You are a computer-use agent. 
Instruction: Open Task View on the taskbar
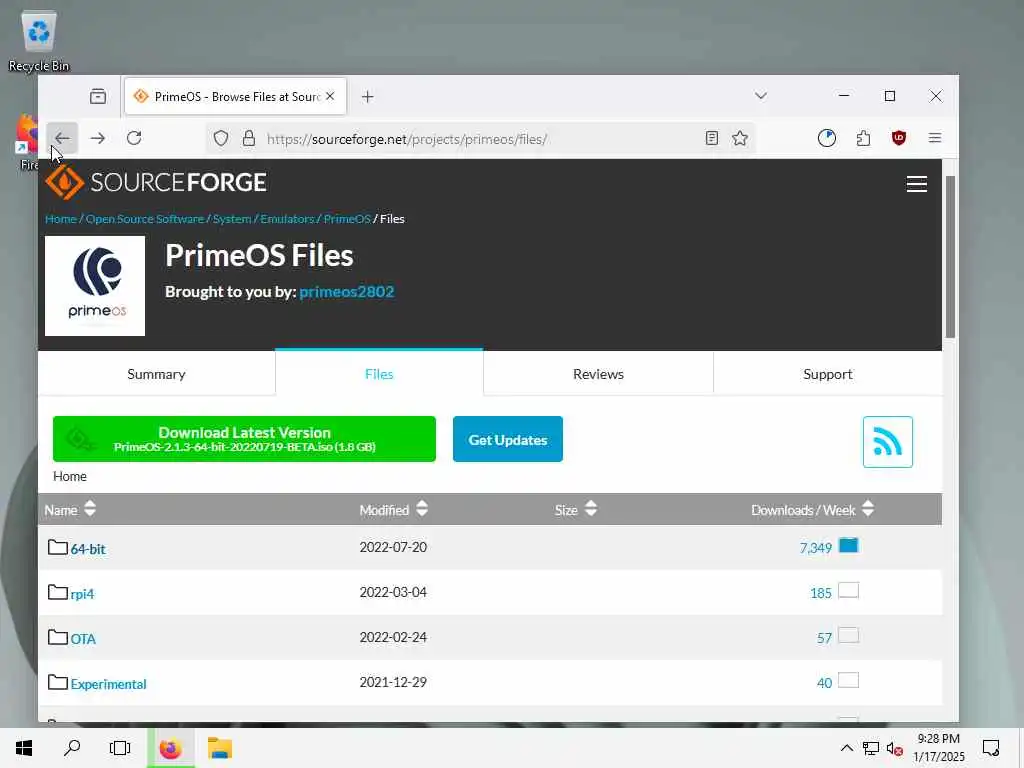coord(120,748)
